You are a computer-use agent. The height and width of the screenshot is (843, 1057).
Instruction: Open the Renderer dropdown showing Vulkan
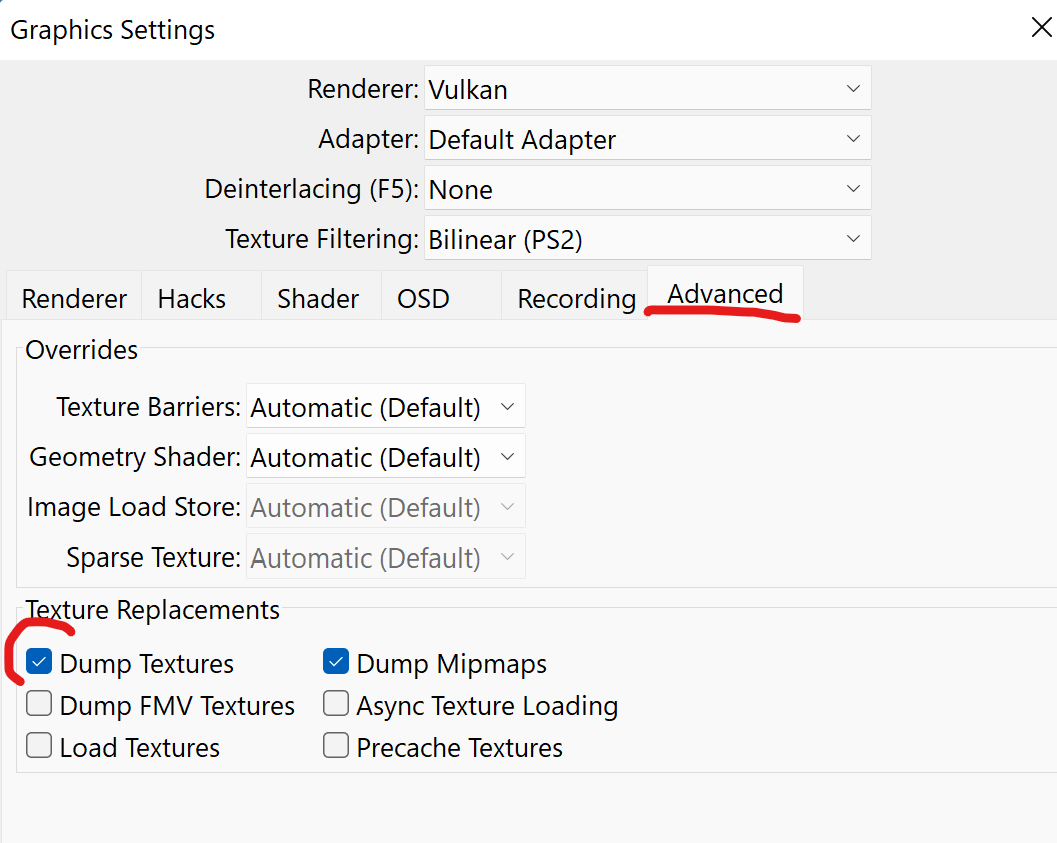click(647, 88)
